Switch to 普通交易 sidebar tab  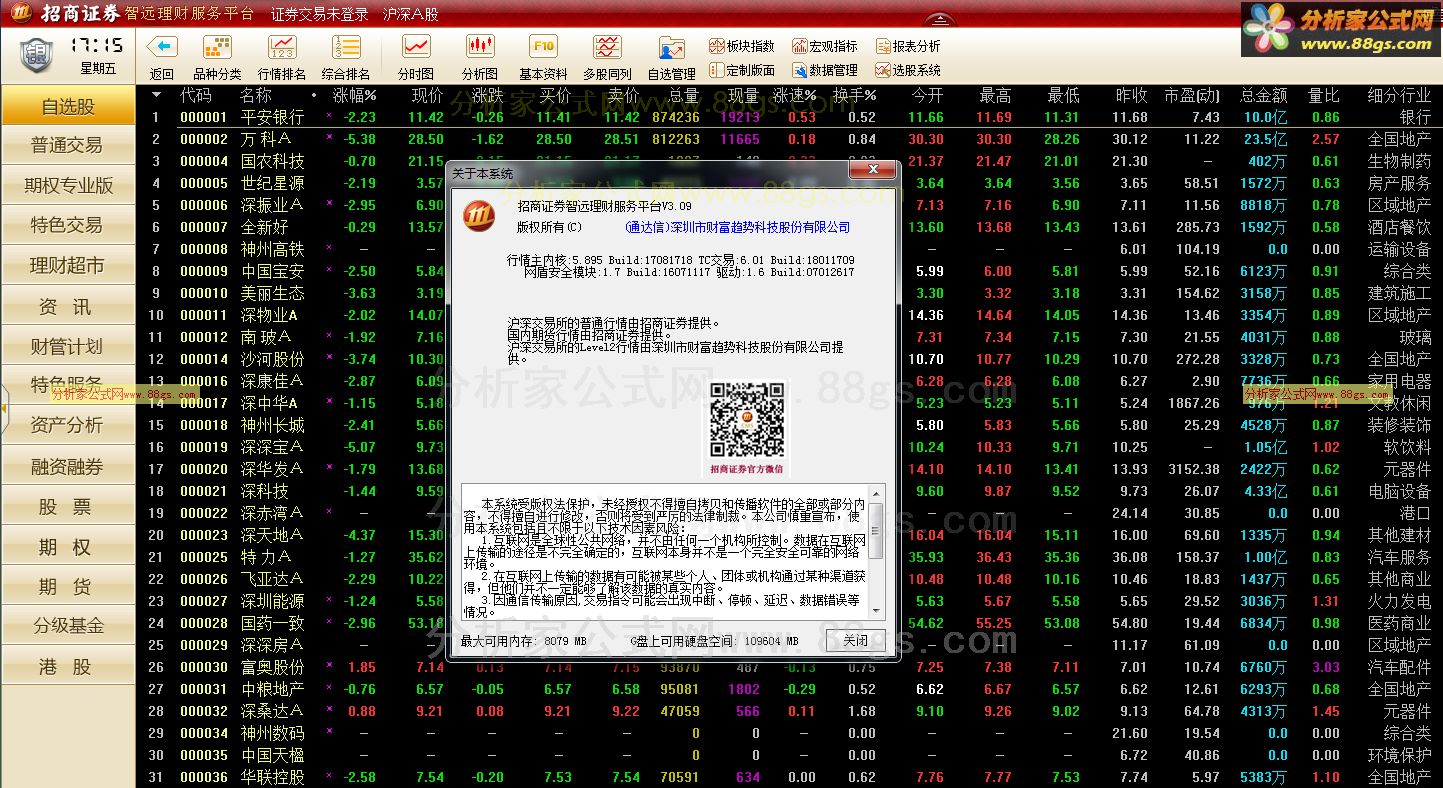coord(68,145)
